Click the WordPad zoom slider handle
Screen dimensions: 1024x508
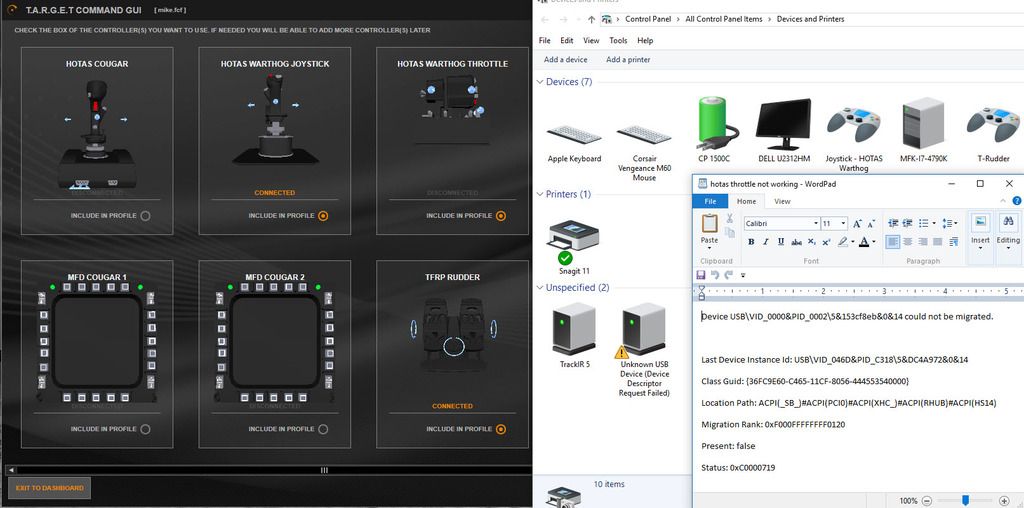965,500
